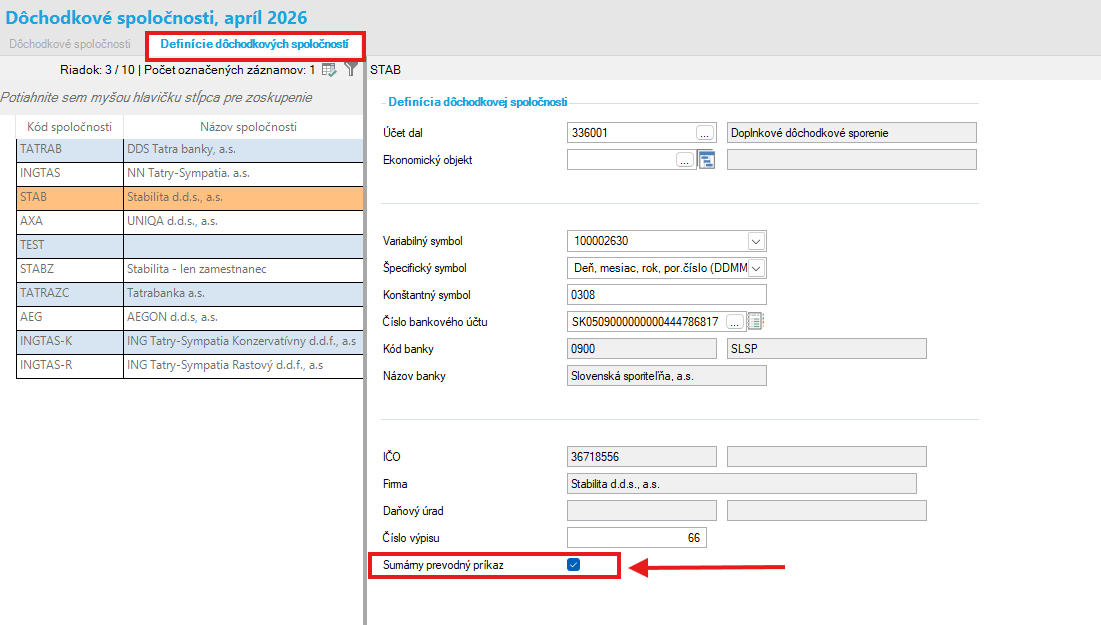Click Číslo bankového účtu input field

click(646, 322)
